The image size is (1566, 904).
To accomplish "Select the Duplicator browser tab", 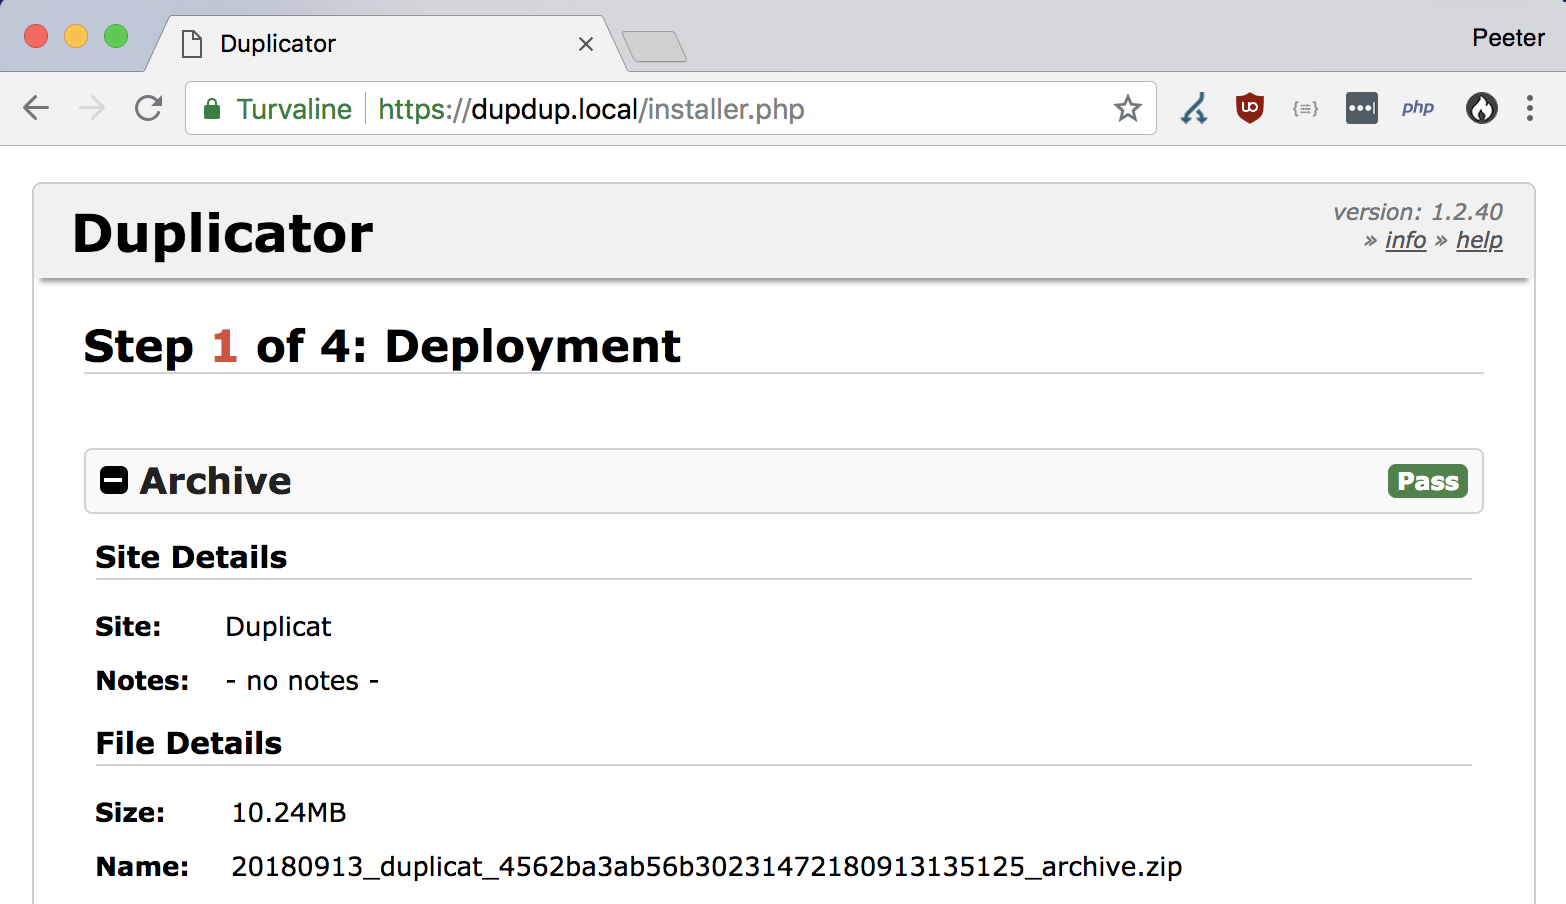I will (388, 44).
